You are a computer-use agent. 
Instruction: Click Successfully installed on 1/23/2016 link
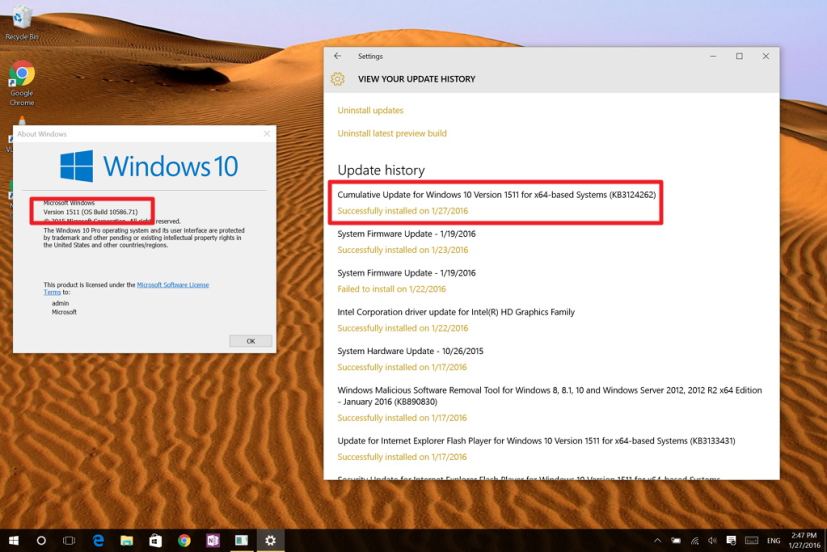[x=402, y=249]
